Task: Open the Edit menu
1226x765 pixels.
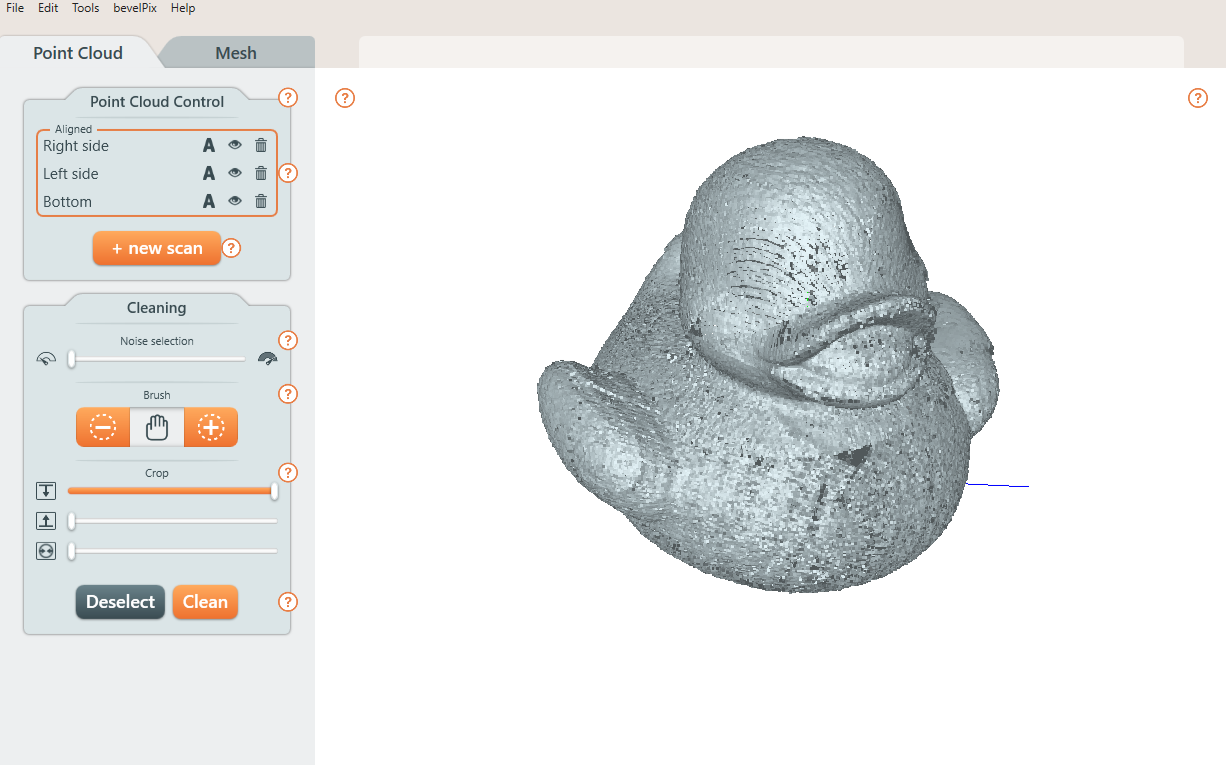Action: point(48,8)
